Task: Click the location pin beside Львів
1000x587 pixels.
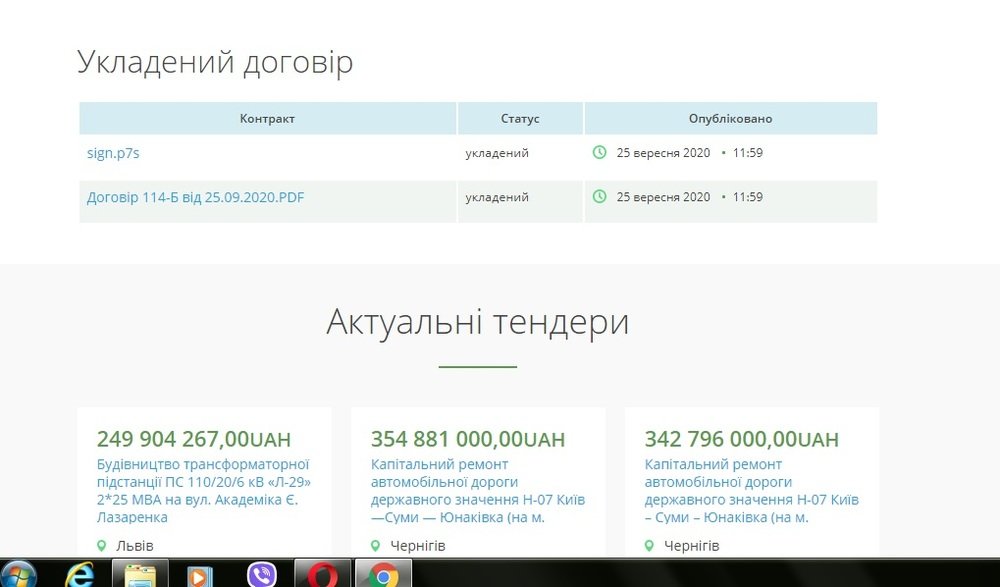Action: click(x=101, y=546)
